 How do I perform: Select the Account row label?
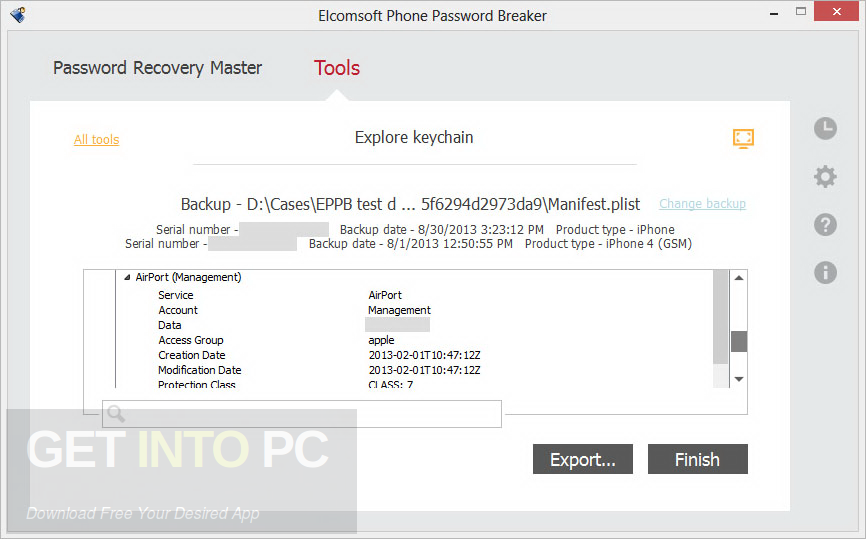[178, 310]
